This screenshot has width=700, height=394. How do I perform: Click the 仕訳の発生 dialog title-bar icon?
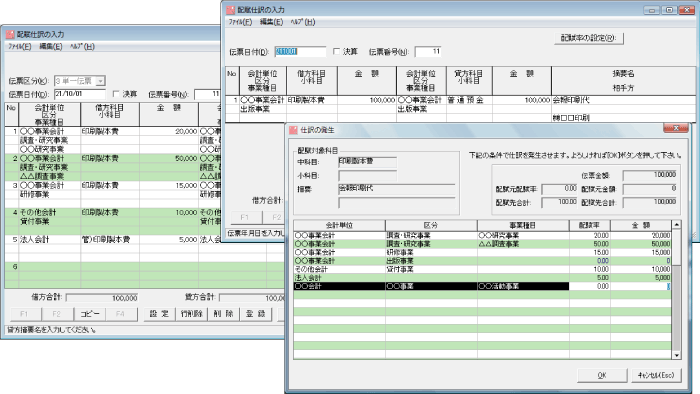coord(293,130)
